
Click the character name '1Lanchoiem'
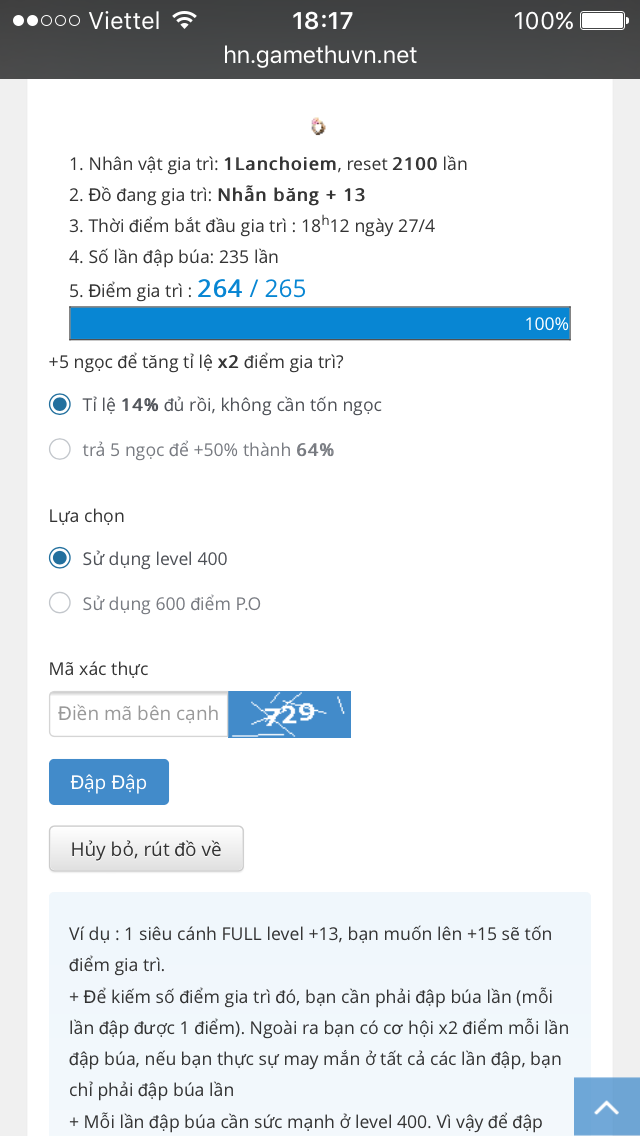280,164
